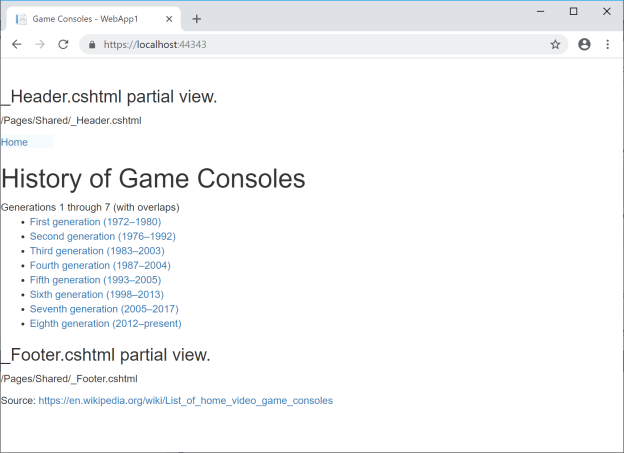Minimize the browser window
Screen dimensions: 624x453
tap(540, 12)
